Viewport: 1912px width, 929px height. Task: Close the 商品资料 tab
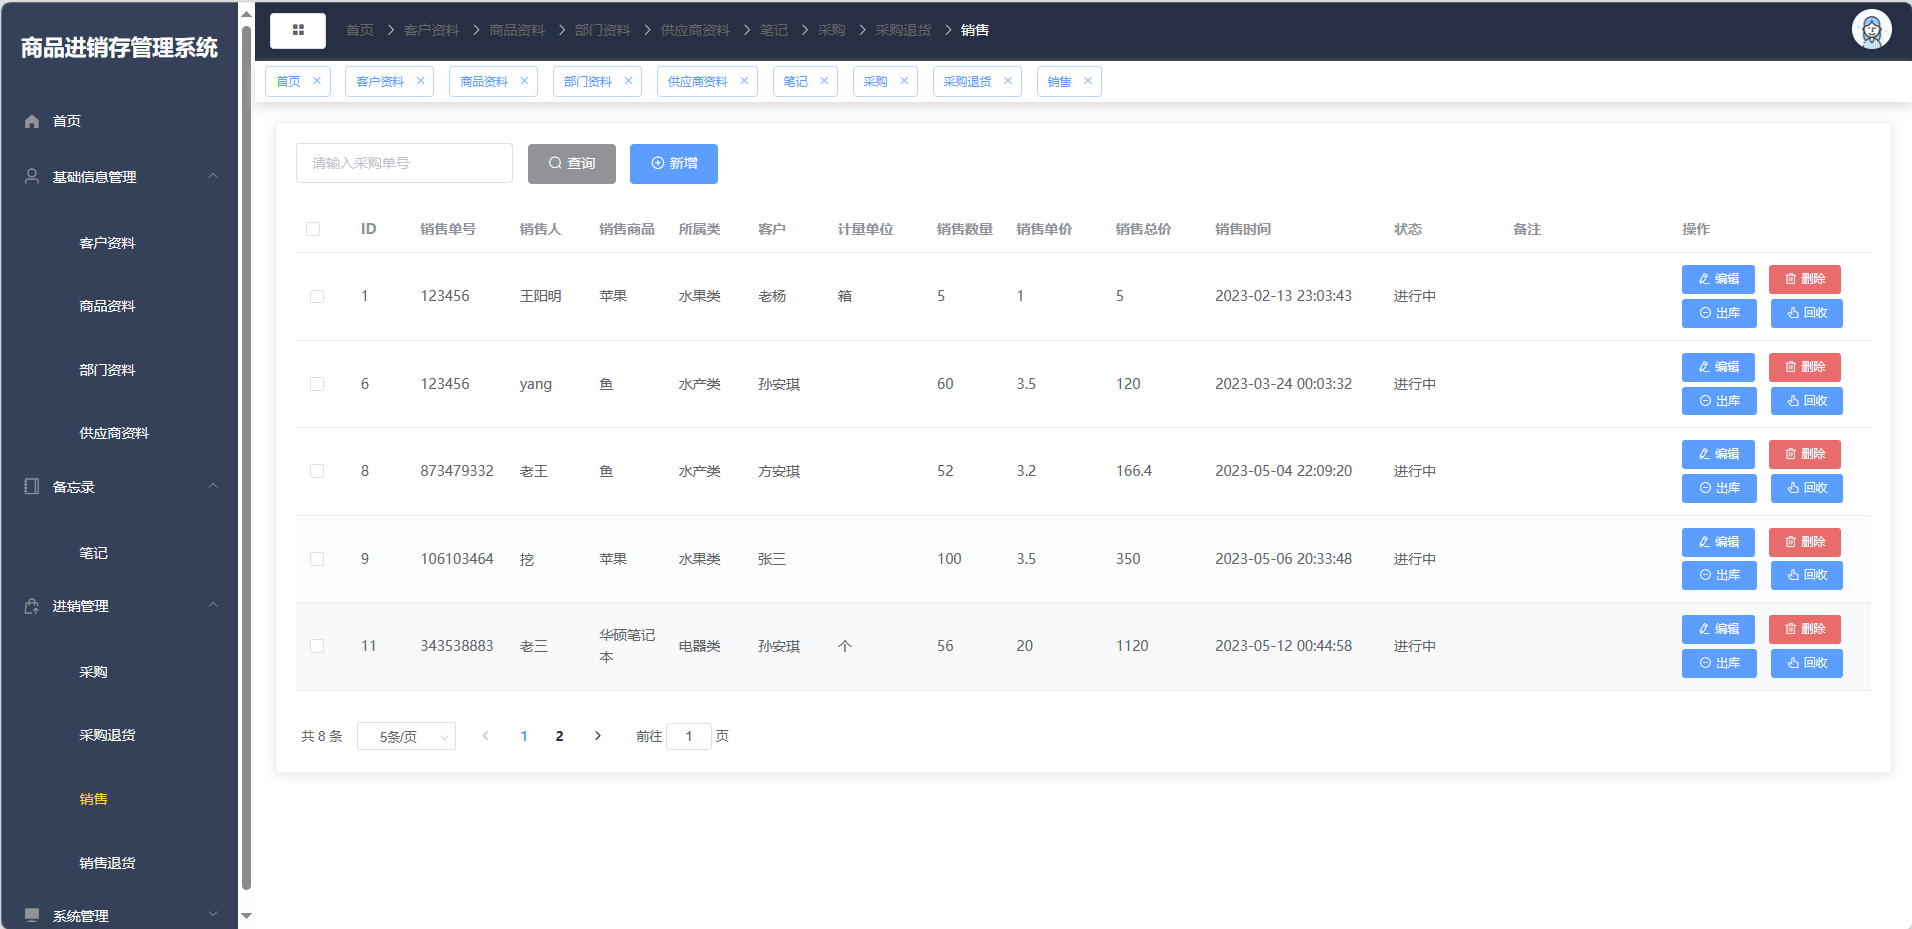pyautogui.click(x=525, y=81)
